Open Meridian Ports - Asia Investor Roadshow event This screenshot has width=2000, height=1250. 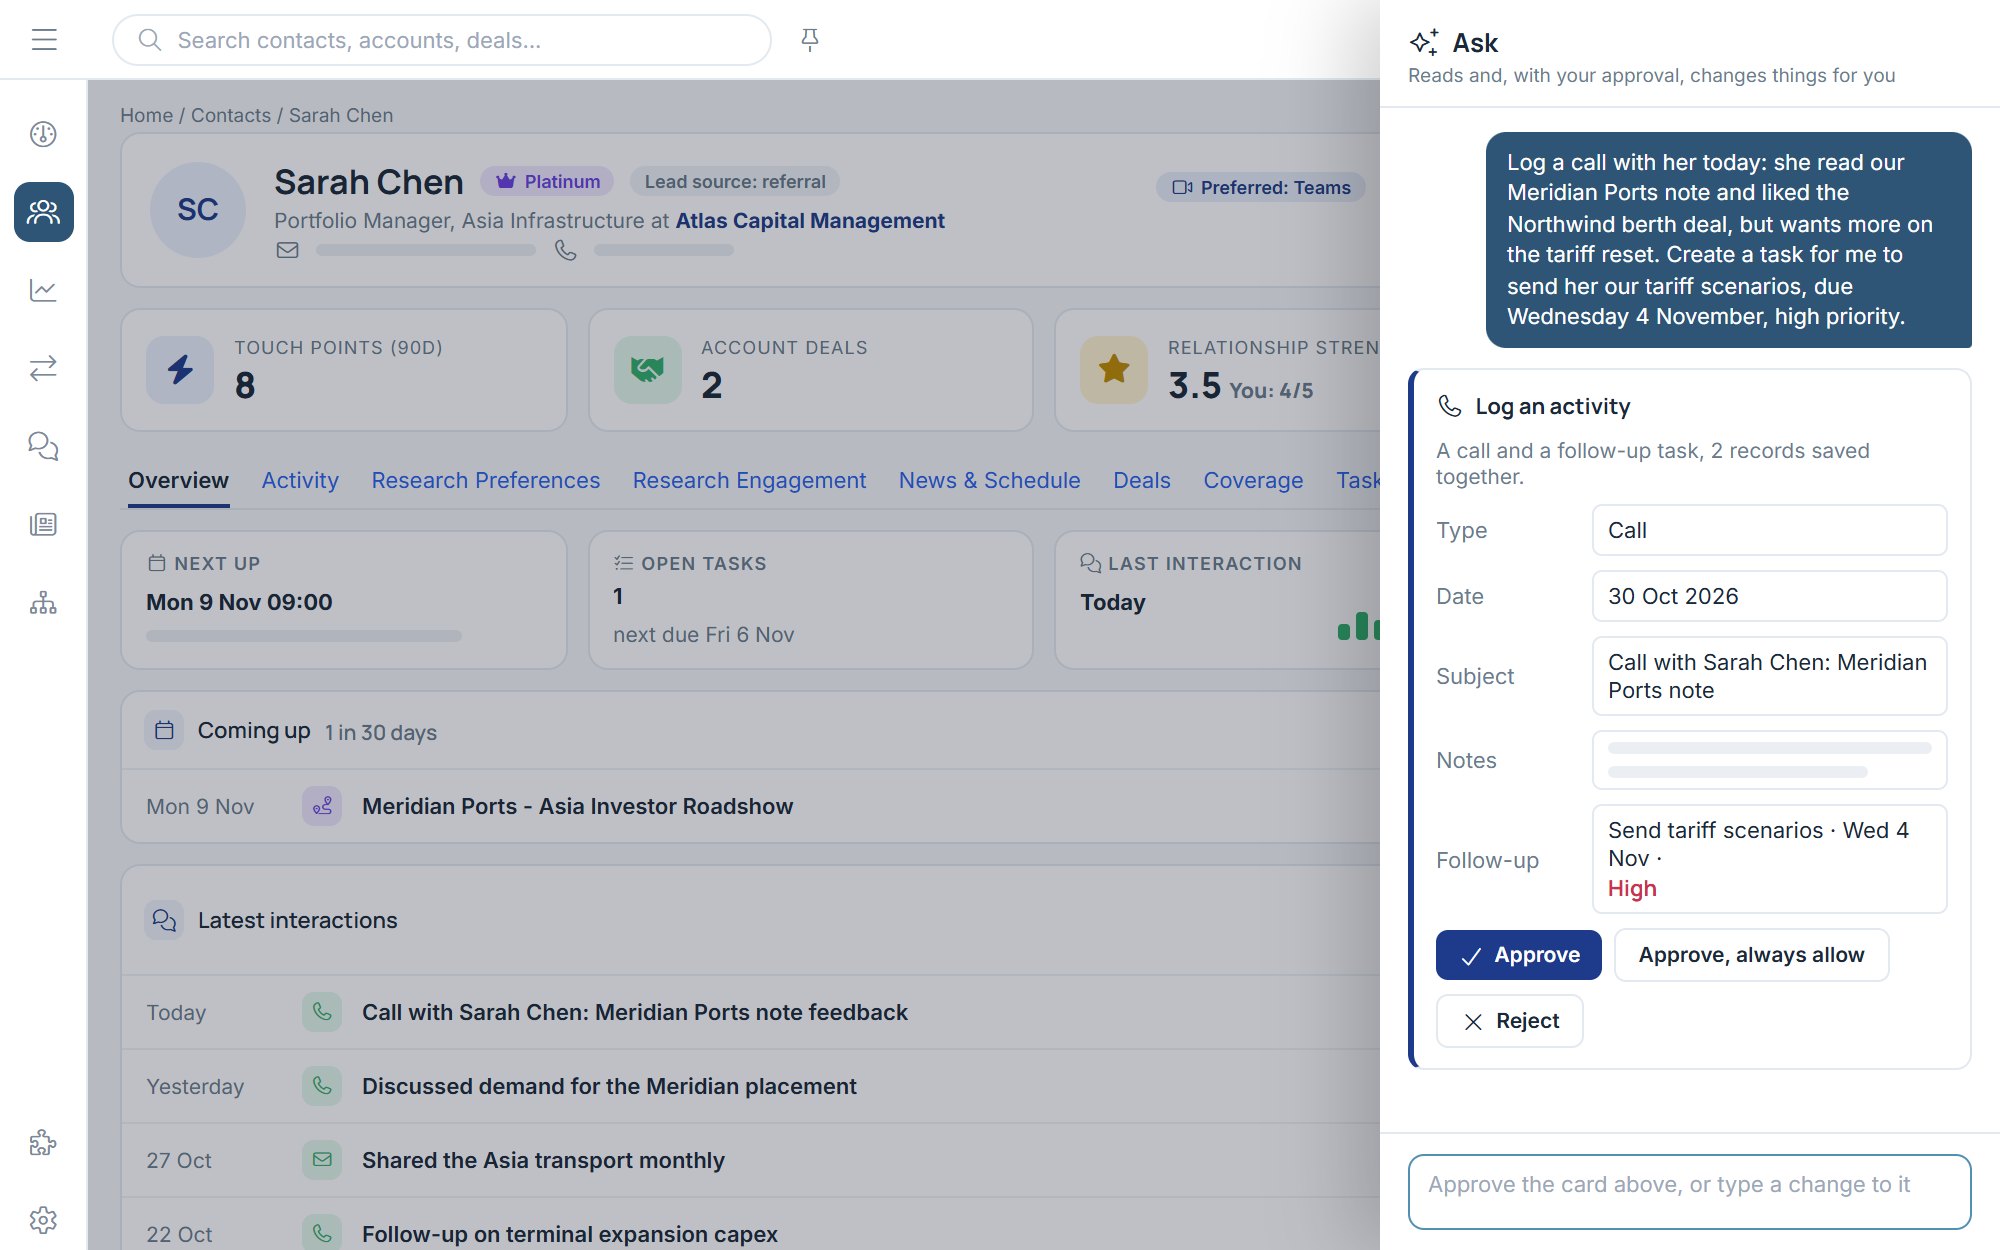[x=577, y=806]
